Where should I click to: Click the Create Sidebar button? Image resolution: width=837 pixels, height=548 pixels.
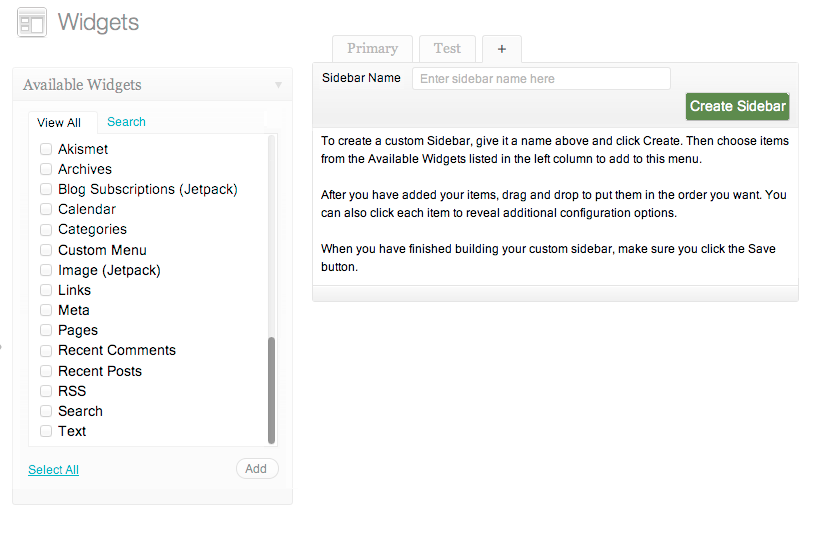pos(737,106)
